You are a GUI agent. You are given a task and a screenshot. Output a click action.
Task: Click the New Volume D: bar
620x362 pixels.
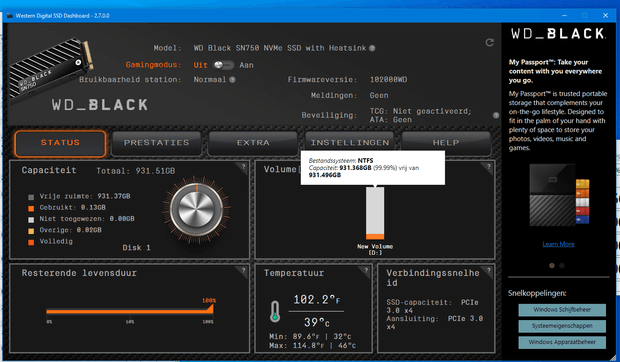375,213
